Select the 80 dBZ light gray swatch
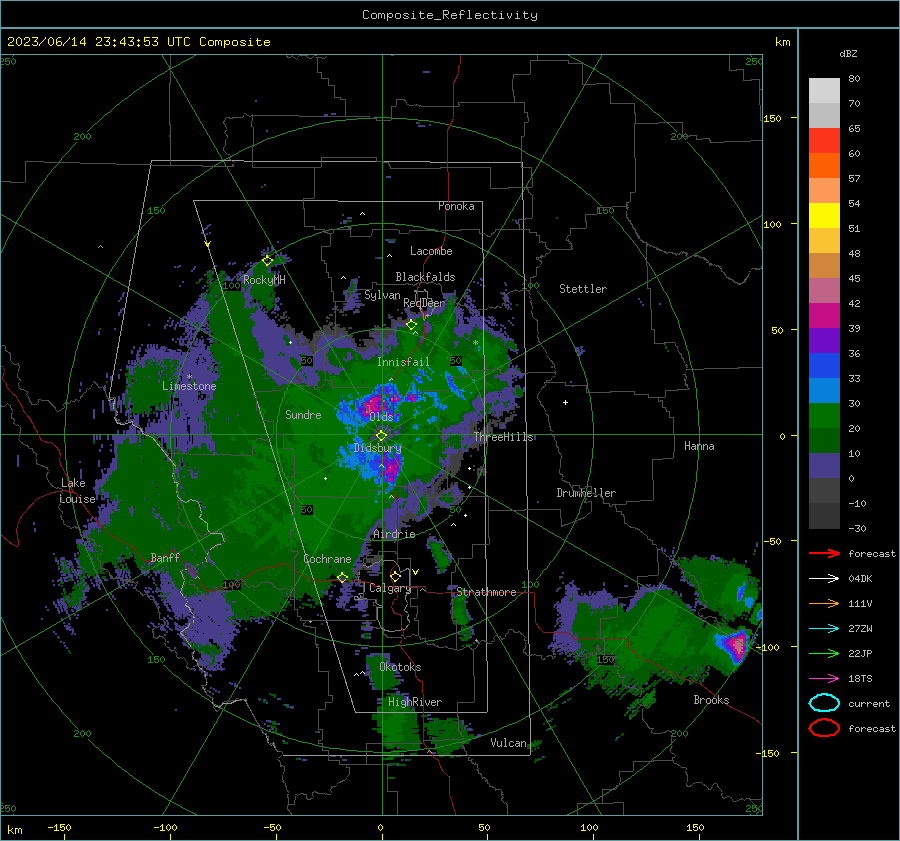Viewport: 900px width, 841px height. (x=824, y=90)
